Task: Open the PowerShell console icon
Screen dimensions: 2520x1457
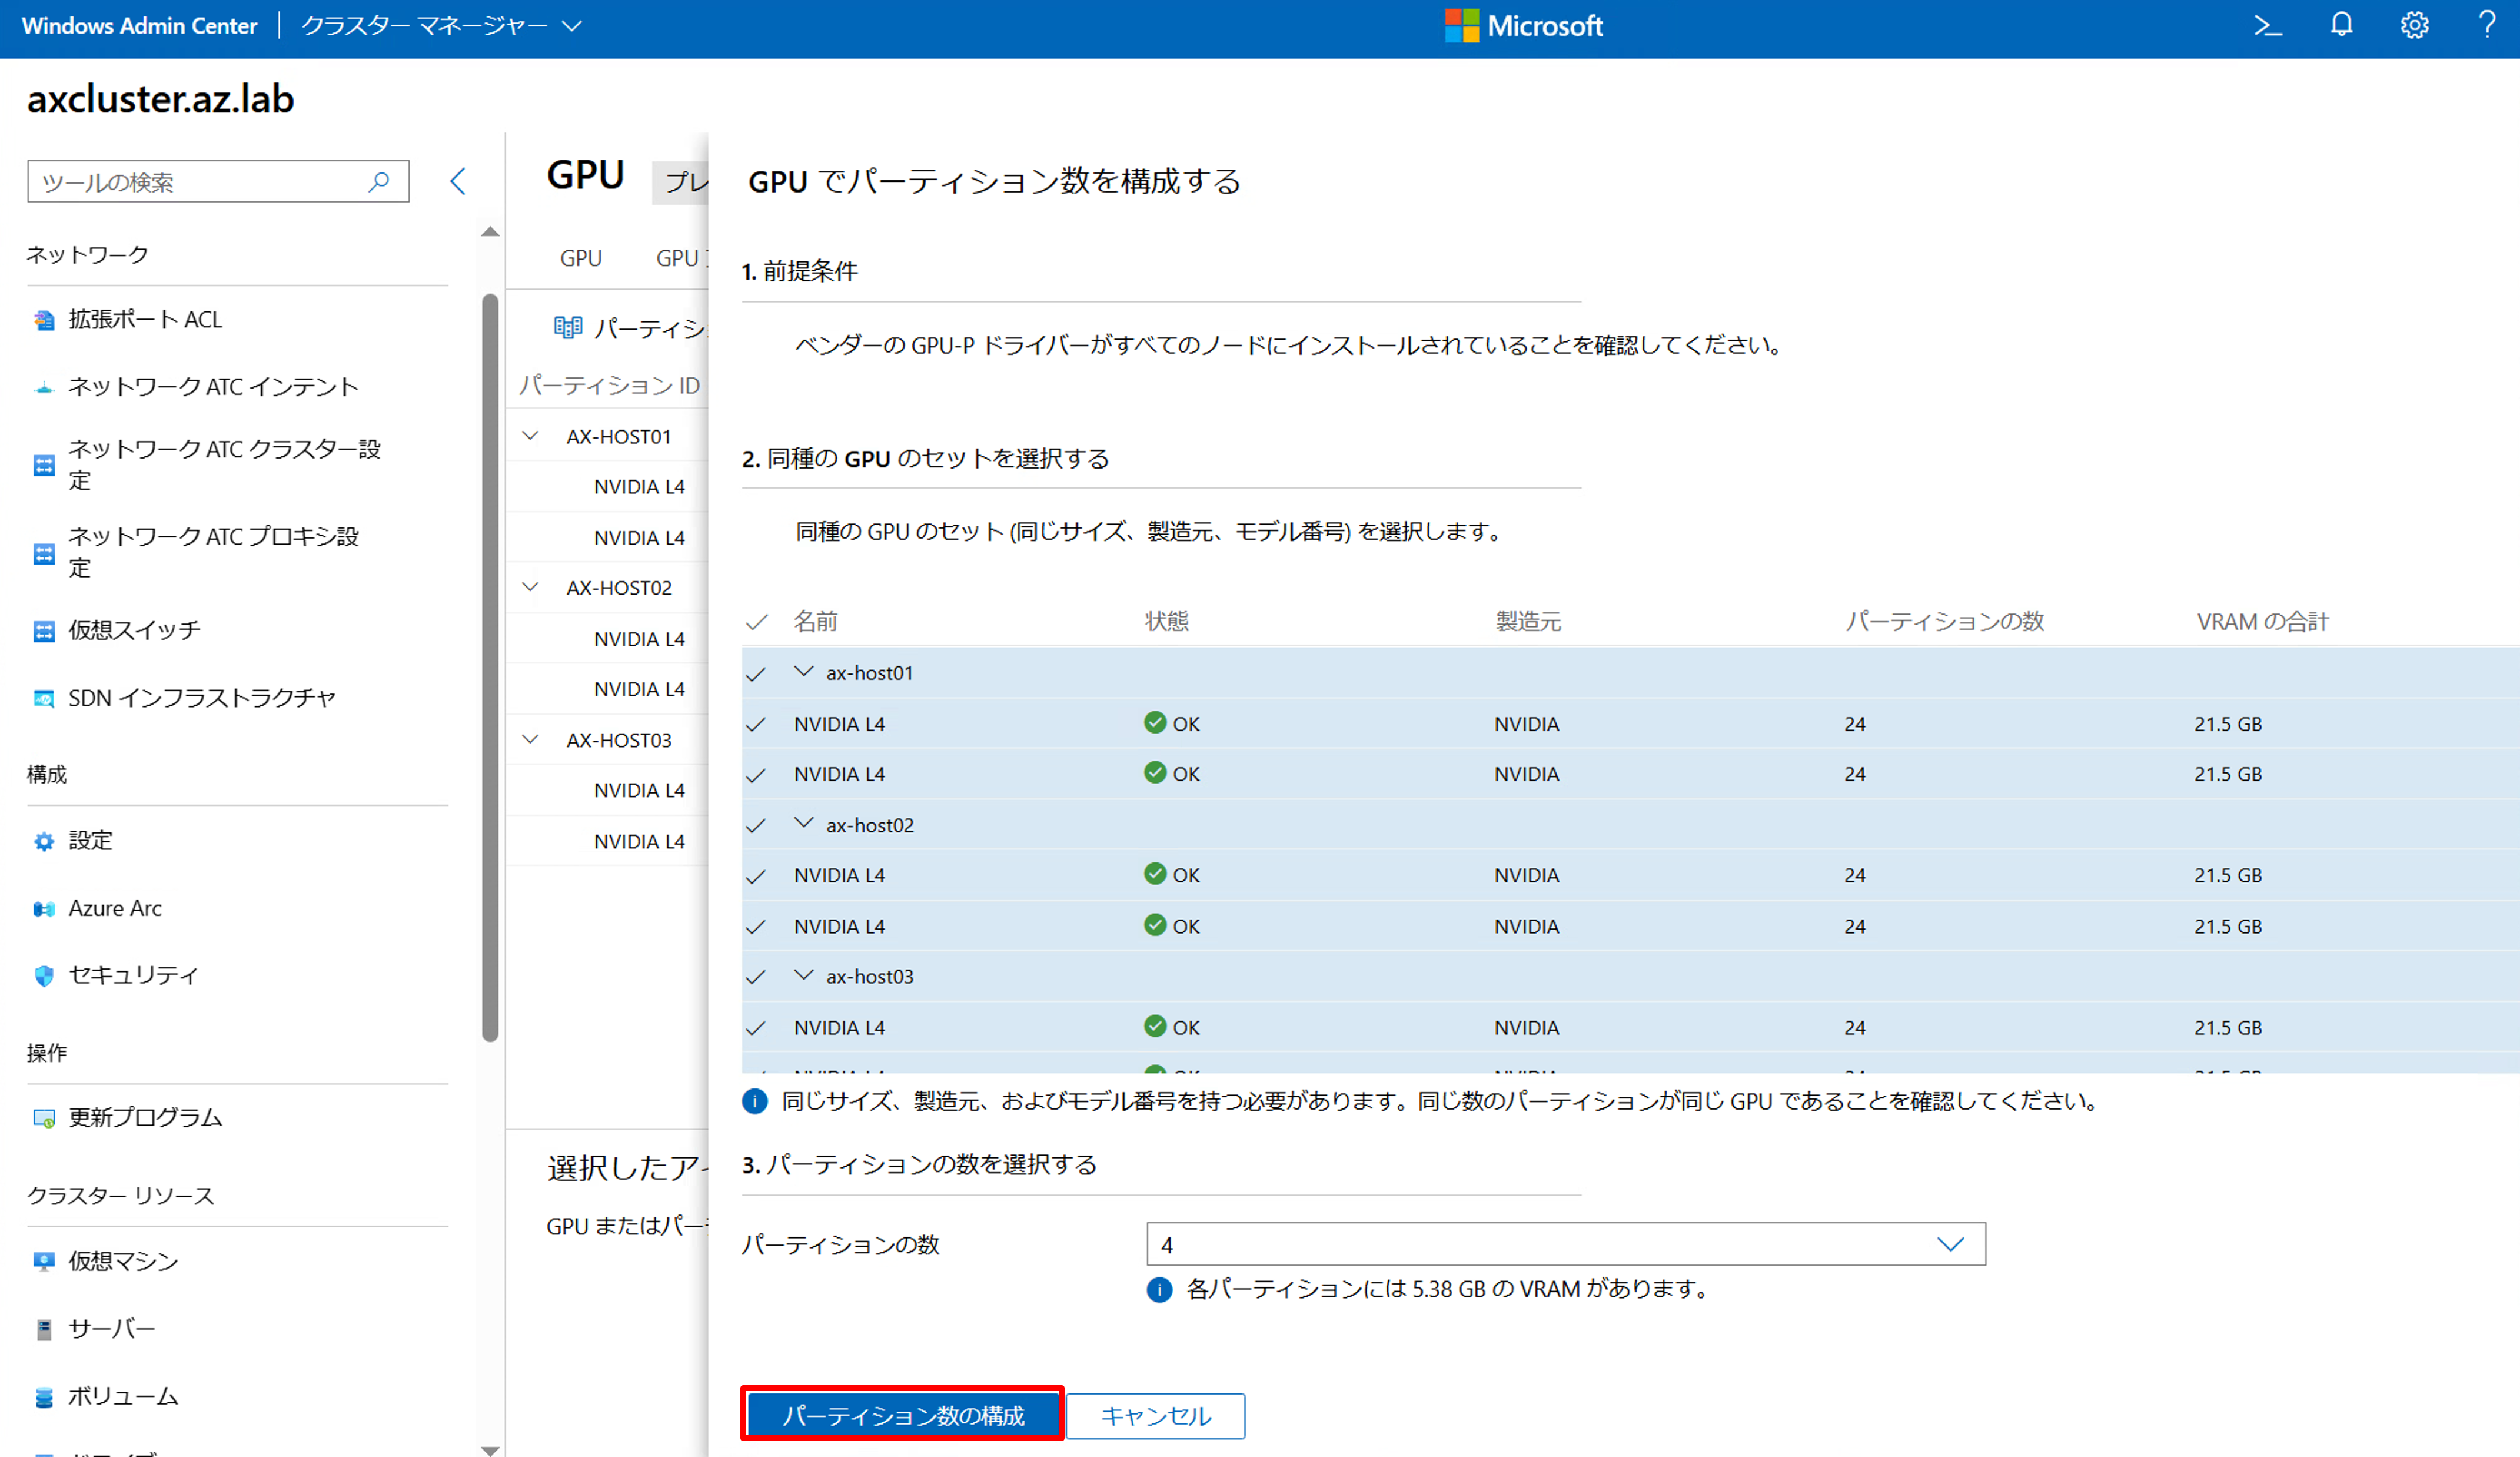Action: click(2267, 26)
